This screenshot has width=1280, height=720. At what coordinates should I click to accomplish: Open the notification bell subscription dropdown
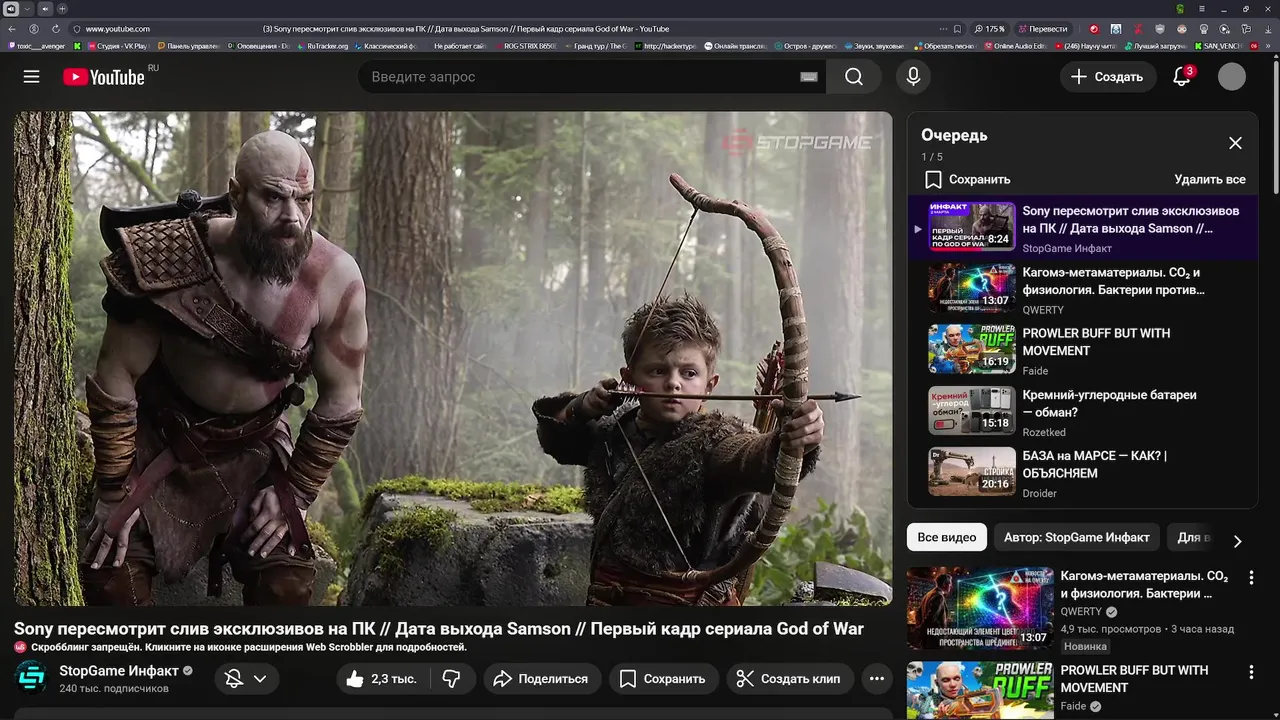pyautogui.click(x=246, y=679)
